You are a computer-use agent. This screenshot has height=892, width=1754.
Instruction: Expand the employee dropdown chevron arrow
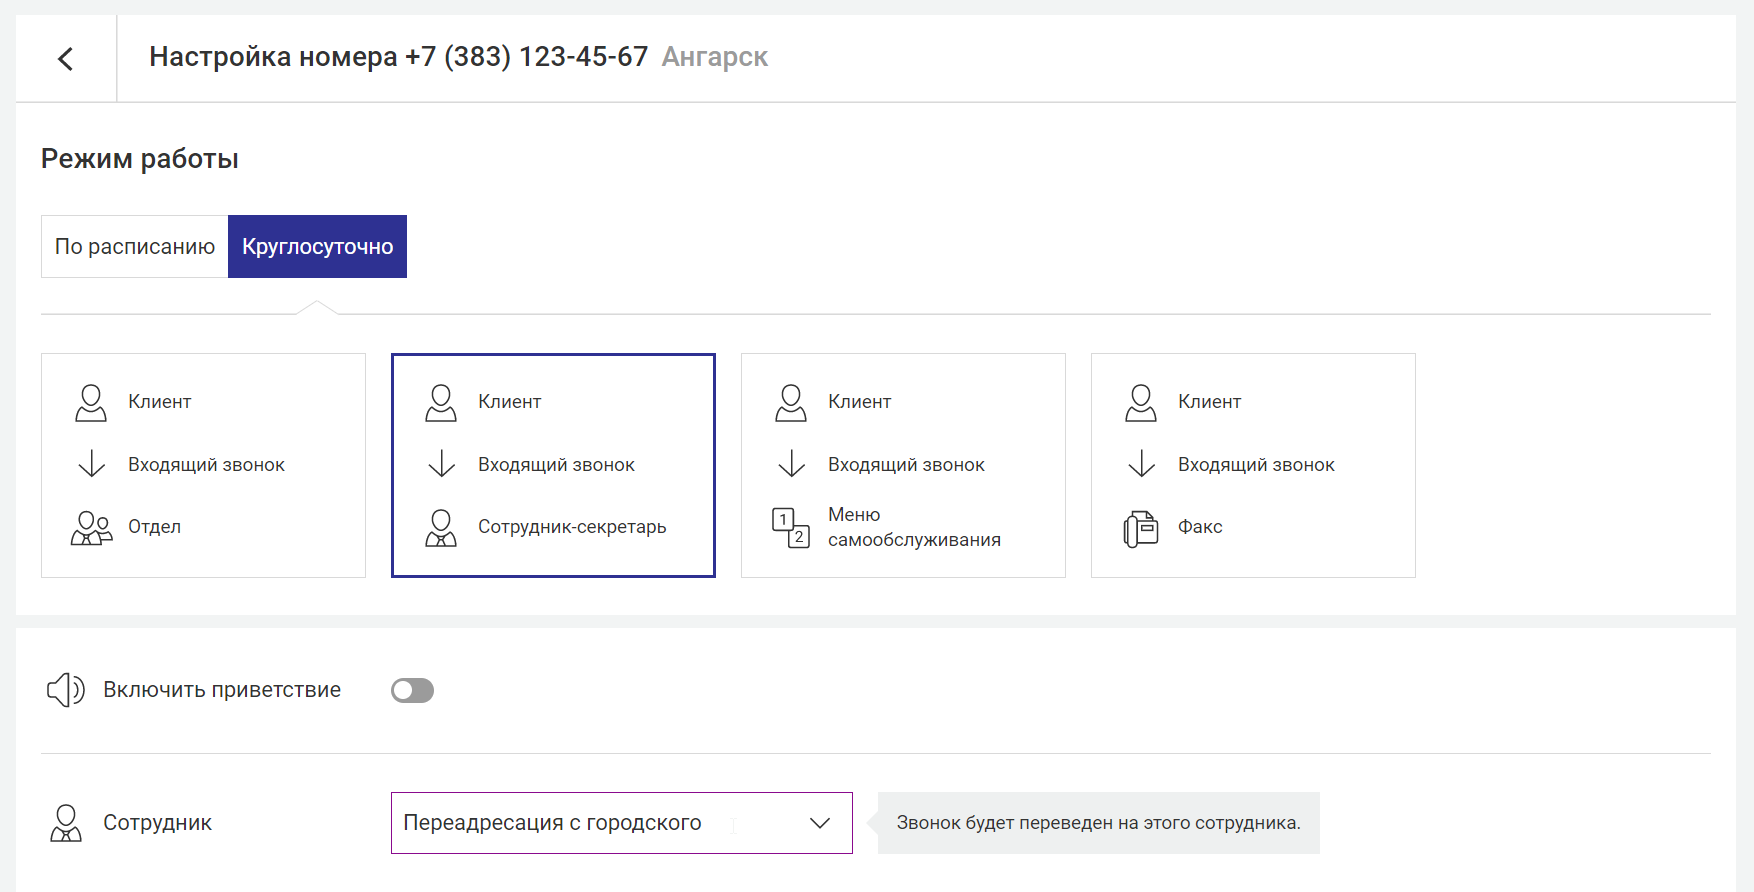point(820,823)
